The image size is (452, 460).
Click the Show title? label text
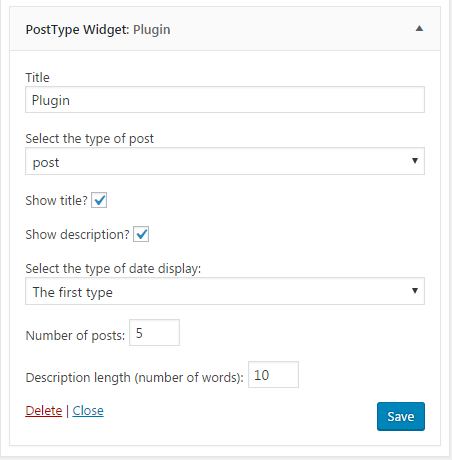pos(56,201)
